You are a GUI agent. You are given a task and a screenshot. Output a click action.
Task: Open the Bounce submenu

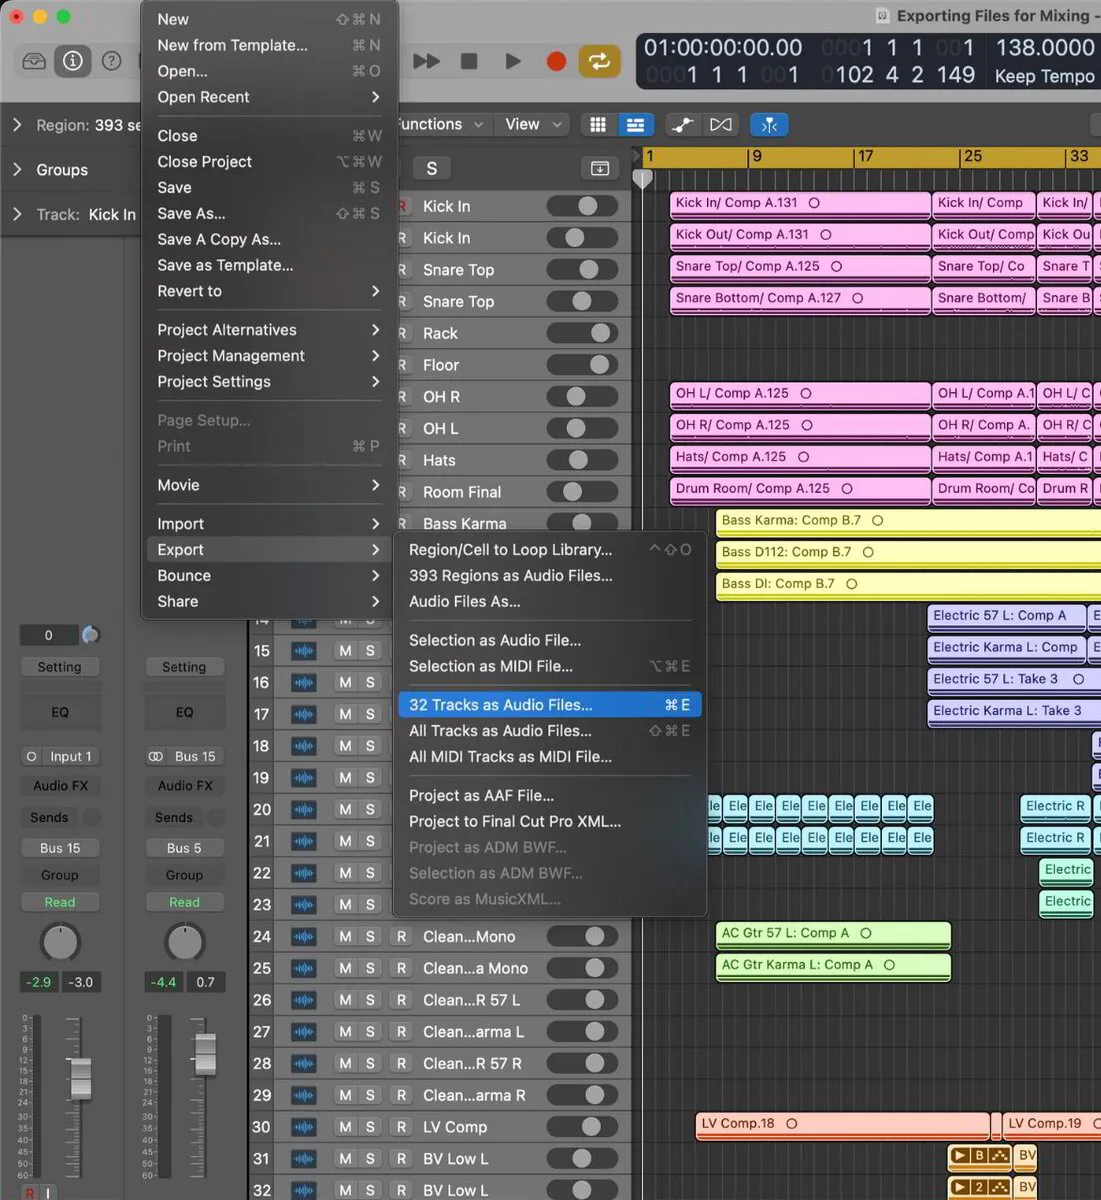pyautogui.click(x=183, y=576)
